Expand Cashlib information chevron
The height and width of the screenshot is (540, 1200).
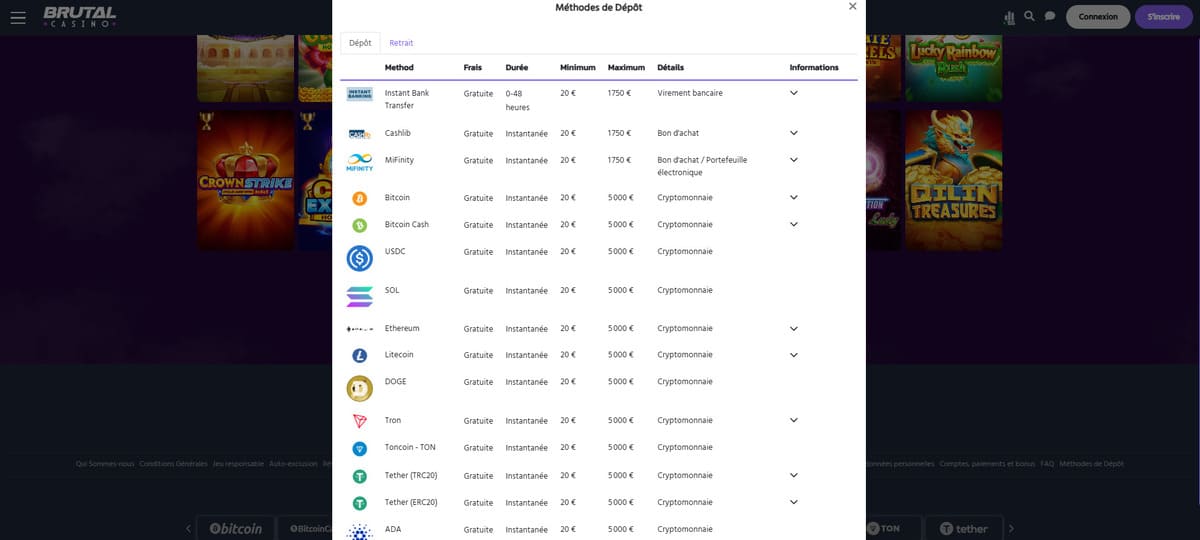coord(794,133)
